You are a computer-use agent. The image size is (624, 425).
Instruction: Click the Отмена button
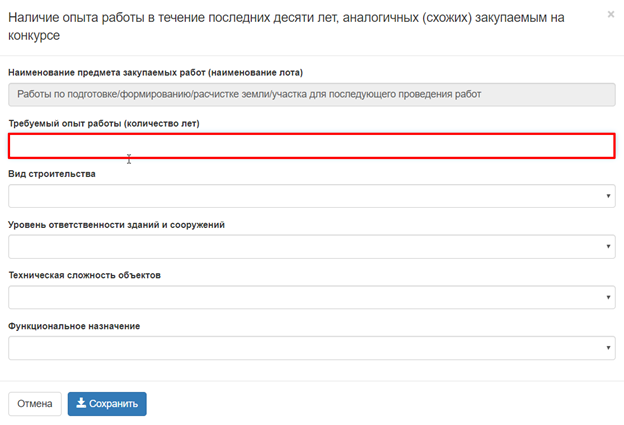point(34,404)
